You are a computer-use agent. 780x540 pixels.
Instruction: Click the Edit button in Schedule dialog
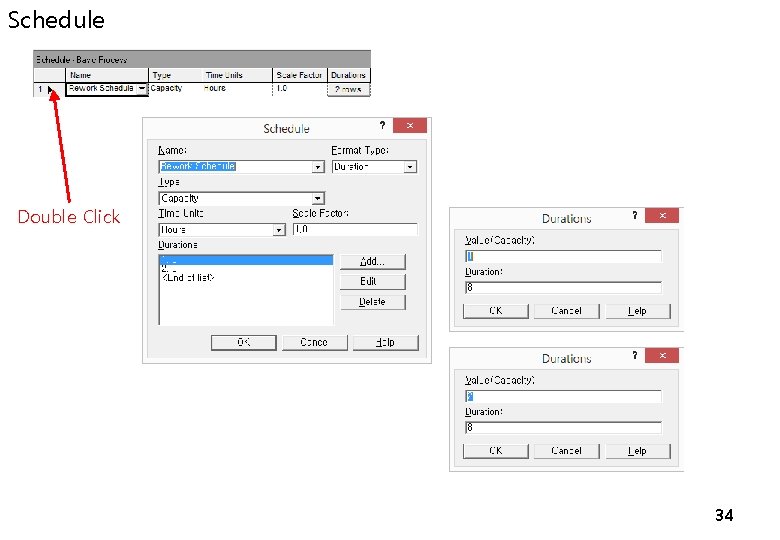pyautogui.click(x=373, y=282)
